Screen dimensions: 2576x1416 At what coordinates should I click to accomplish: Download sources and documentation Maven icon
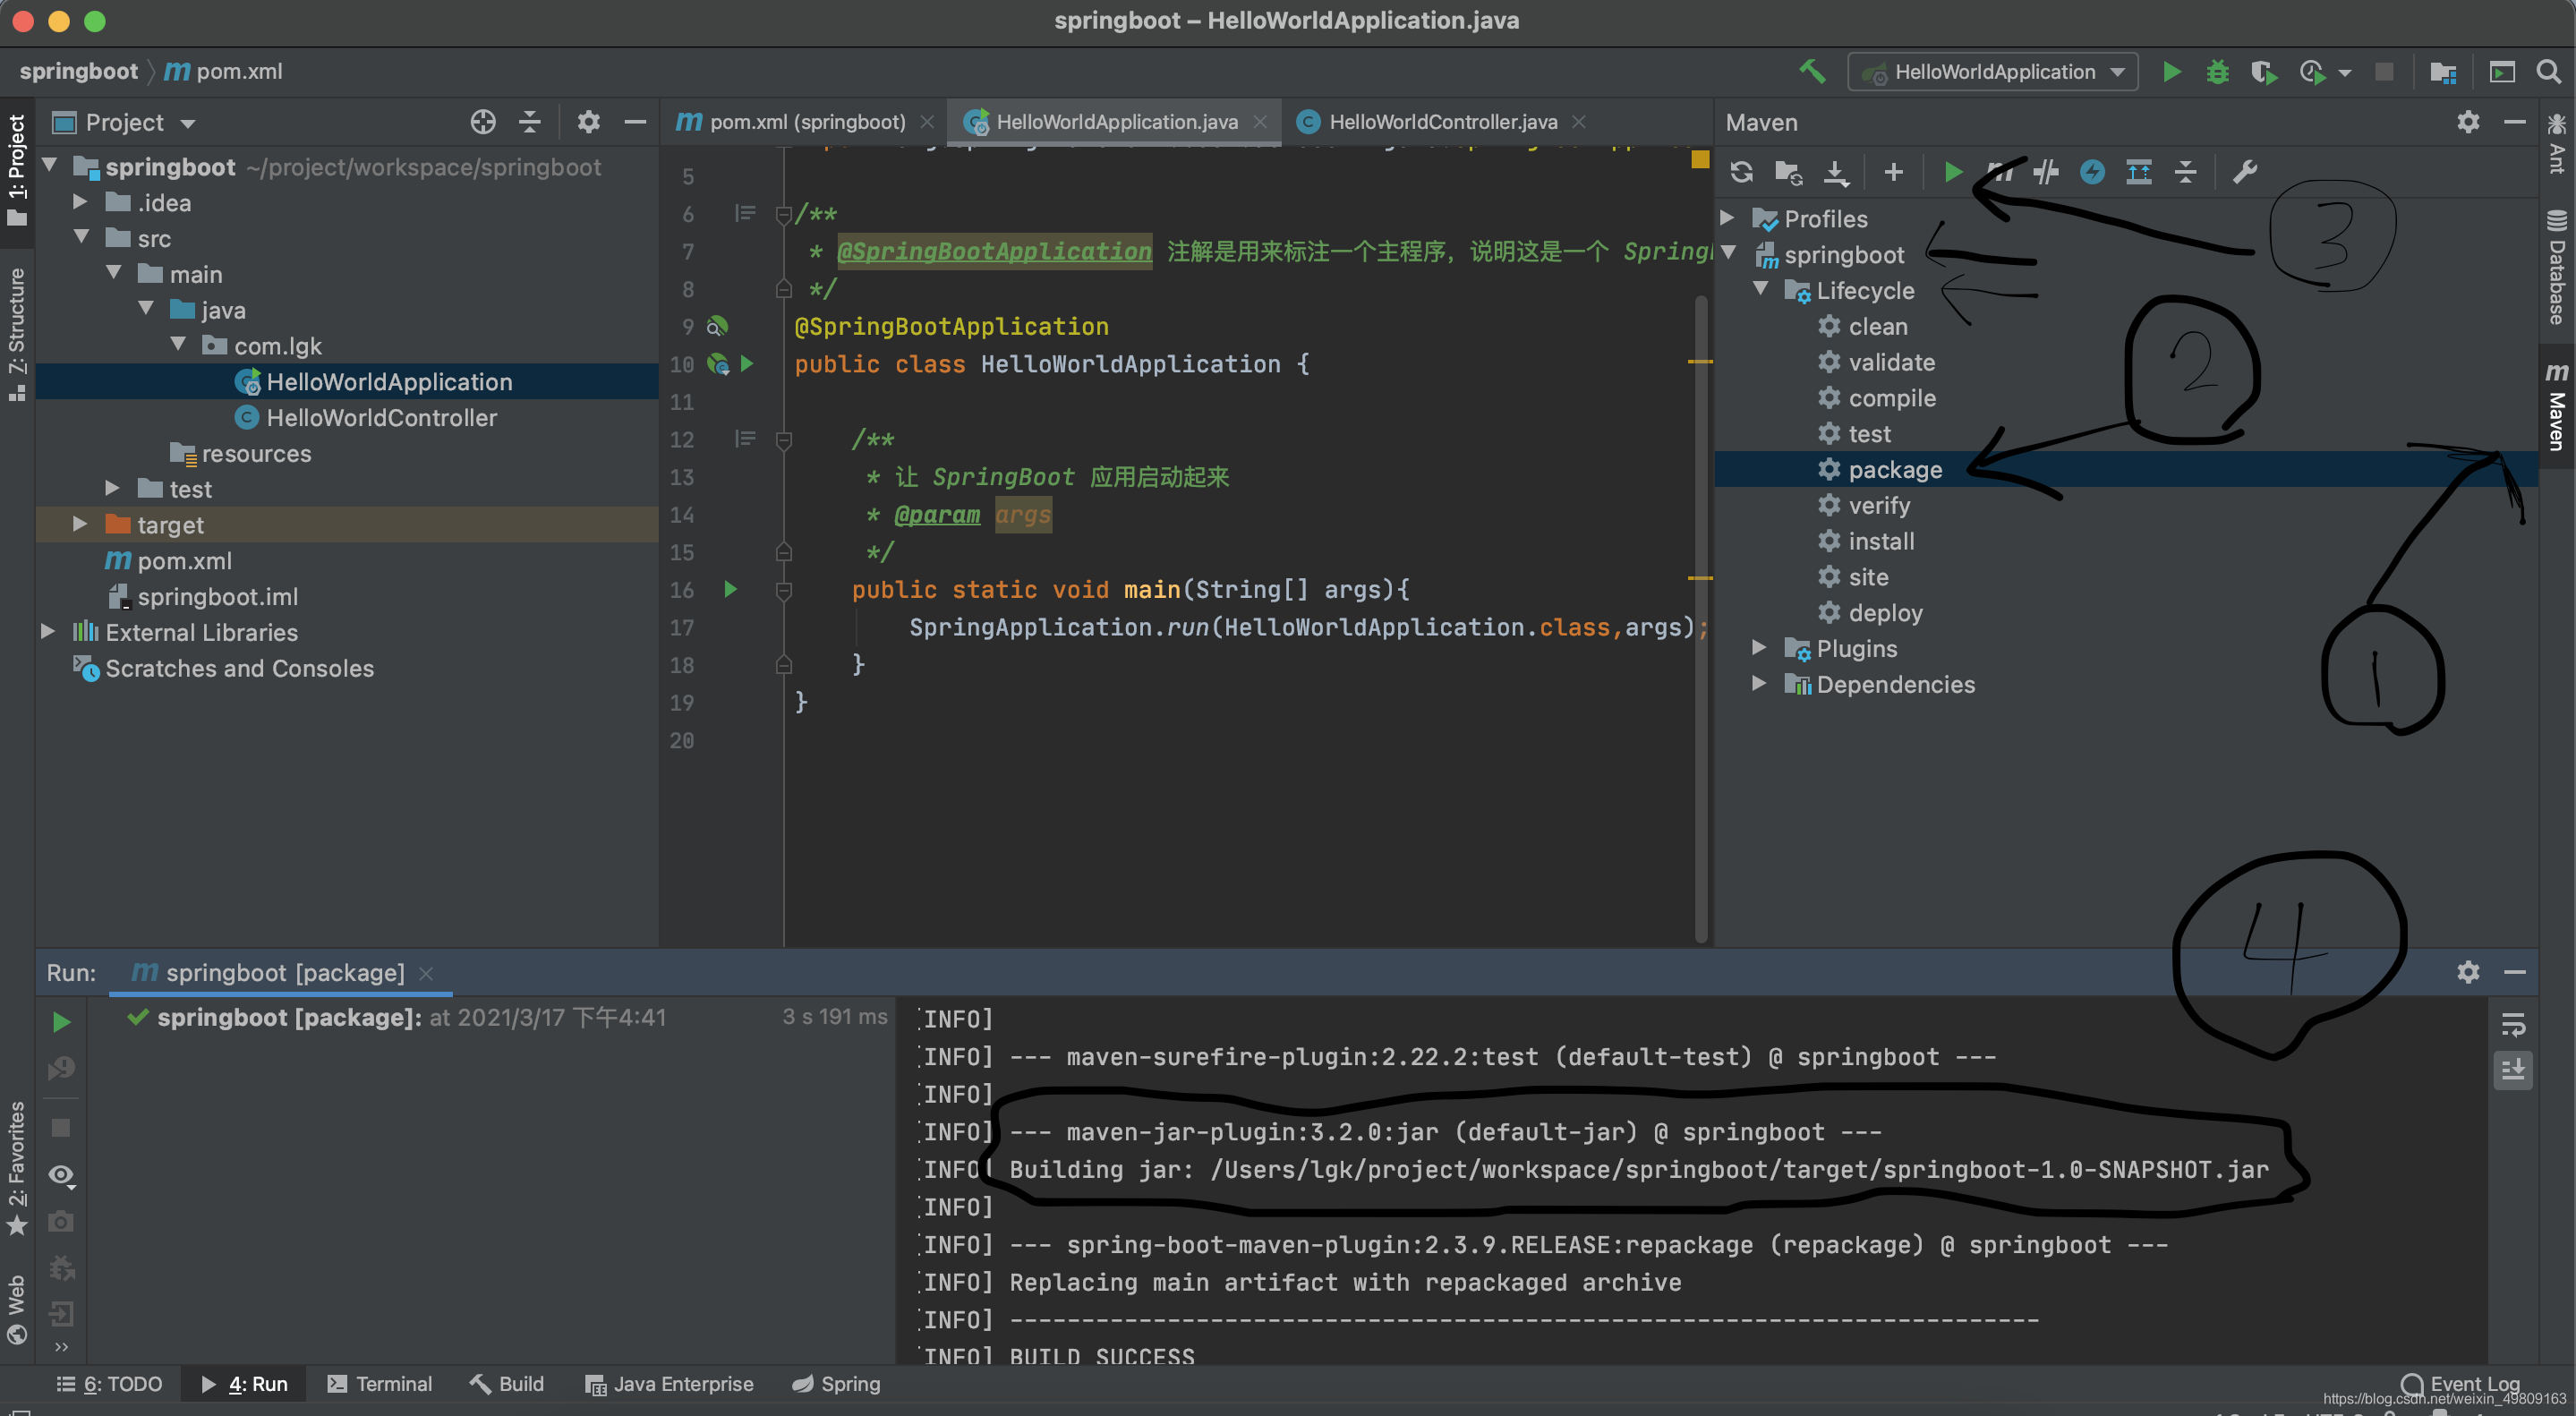[1836, 172]
